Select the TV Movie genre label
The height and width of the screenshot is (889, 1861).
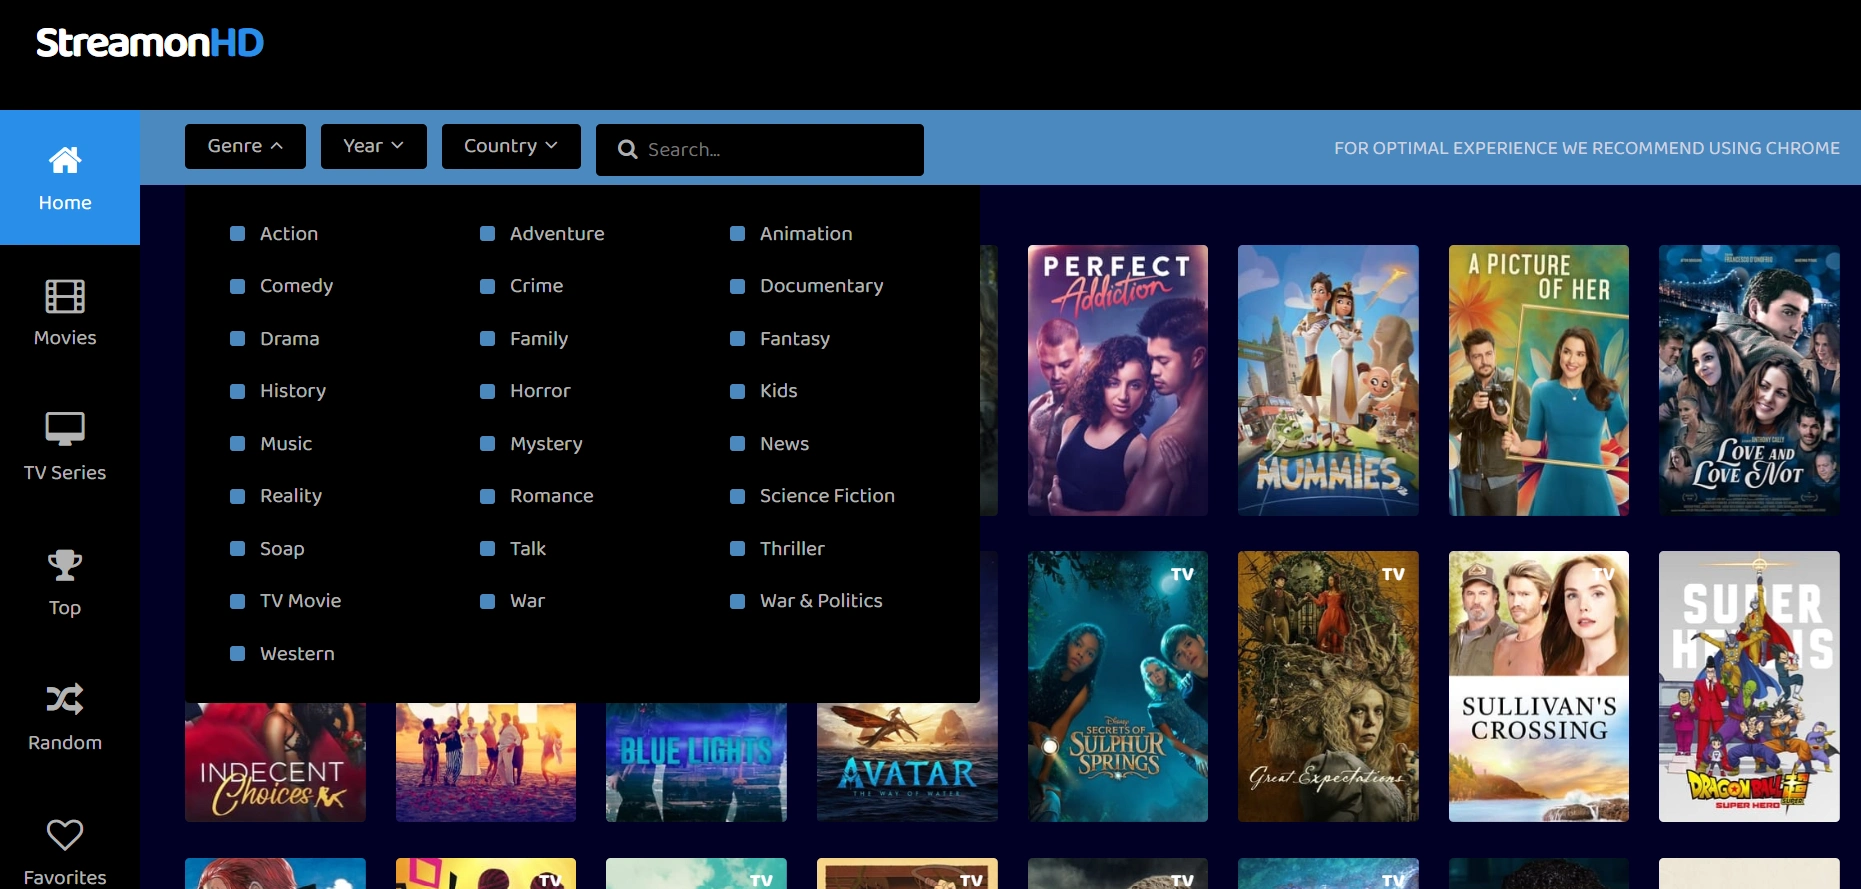[301, 601]
